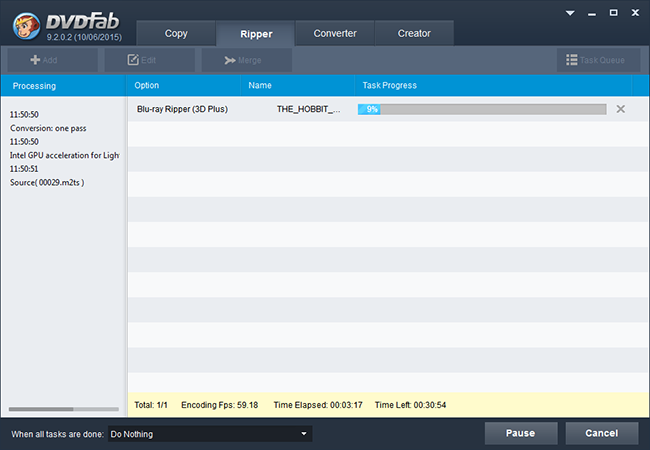This screenshot has width=650, height=450.
Task: Click the THE_HOBBIT_ task name
Action: 308,109
